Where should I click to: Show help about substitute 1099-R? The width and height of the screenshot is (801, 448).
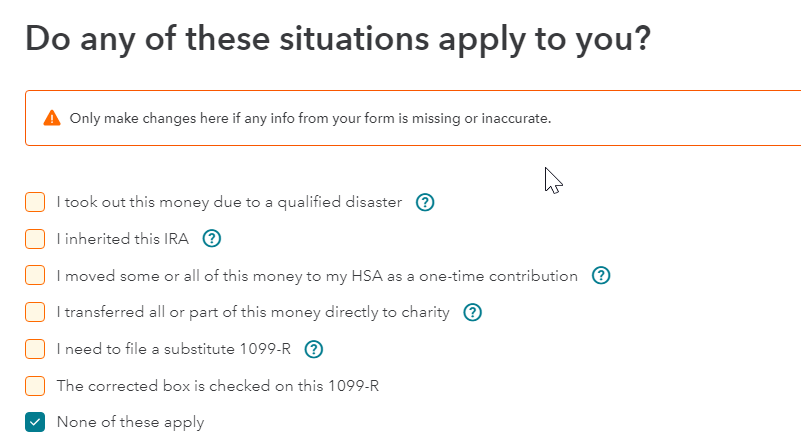[314, 349]
